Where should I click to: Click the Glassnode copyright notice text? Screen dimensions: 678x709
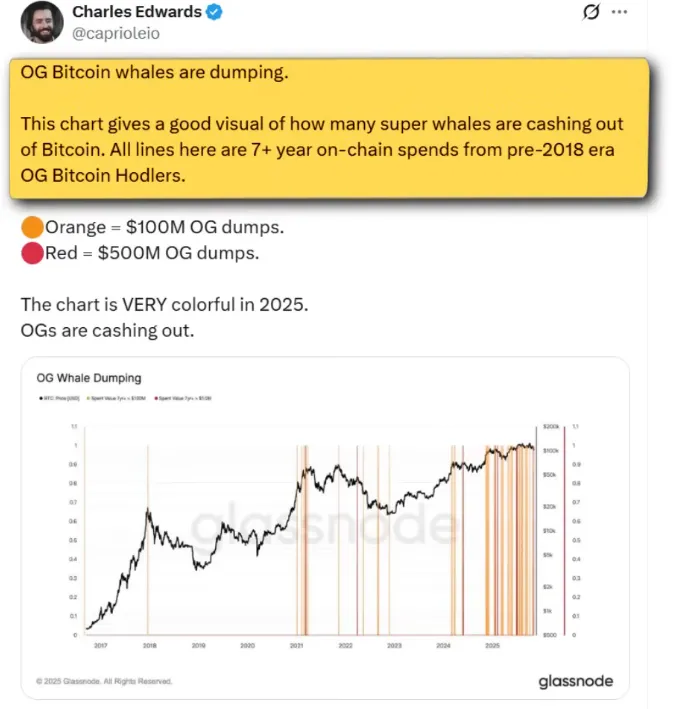click(104, 681)
